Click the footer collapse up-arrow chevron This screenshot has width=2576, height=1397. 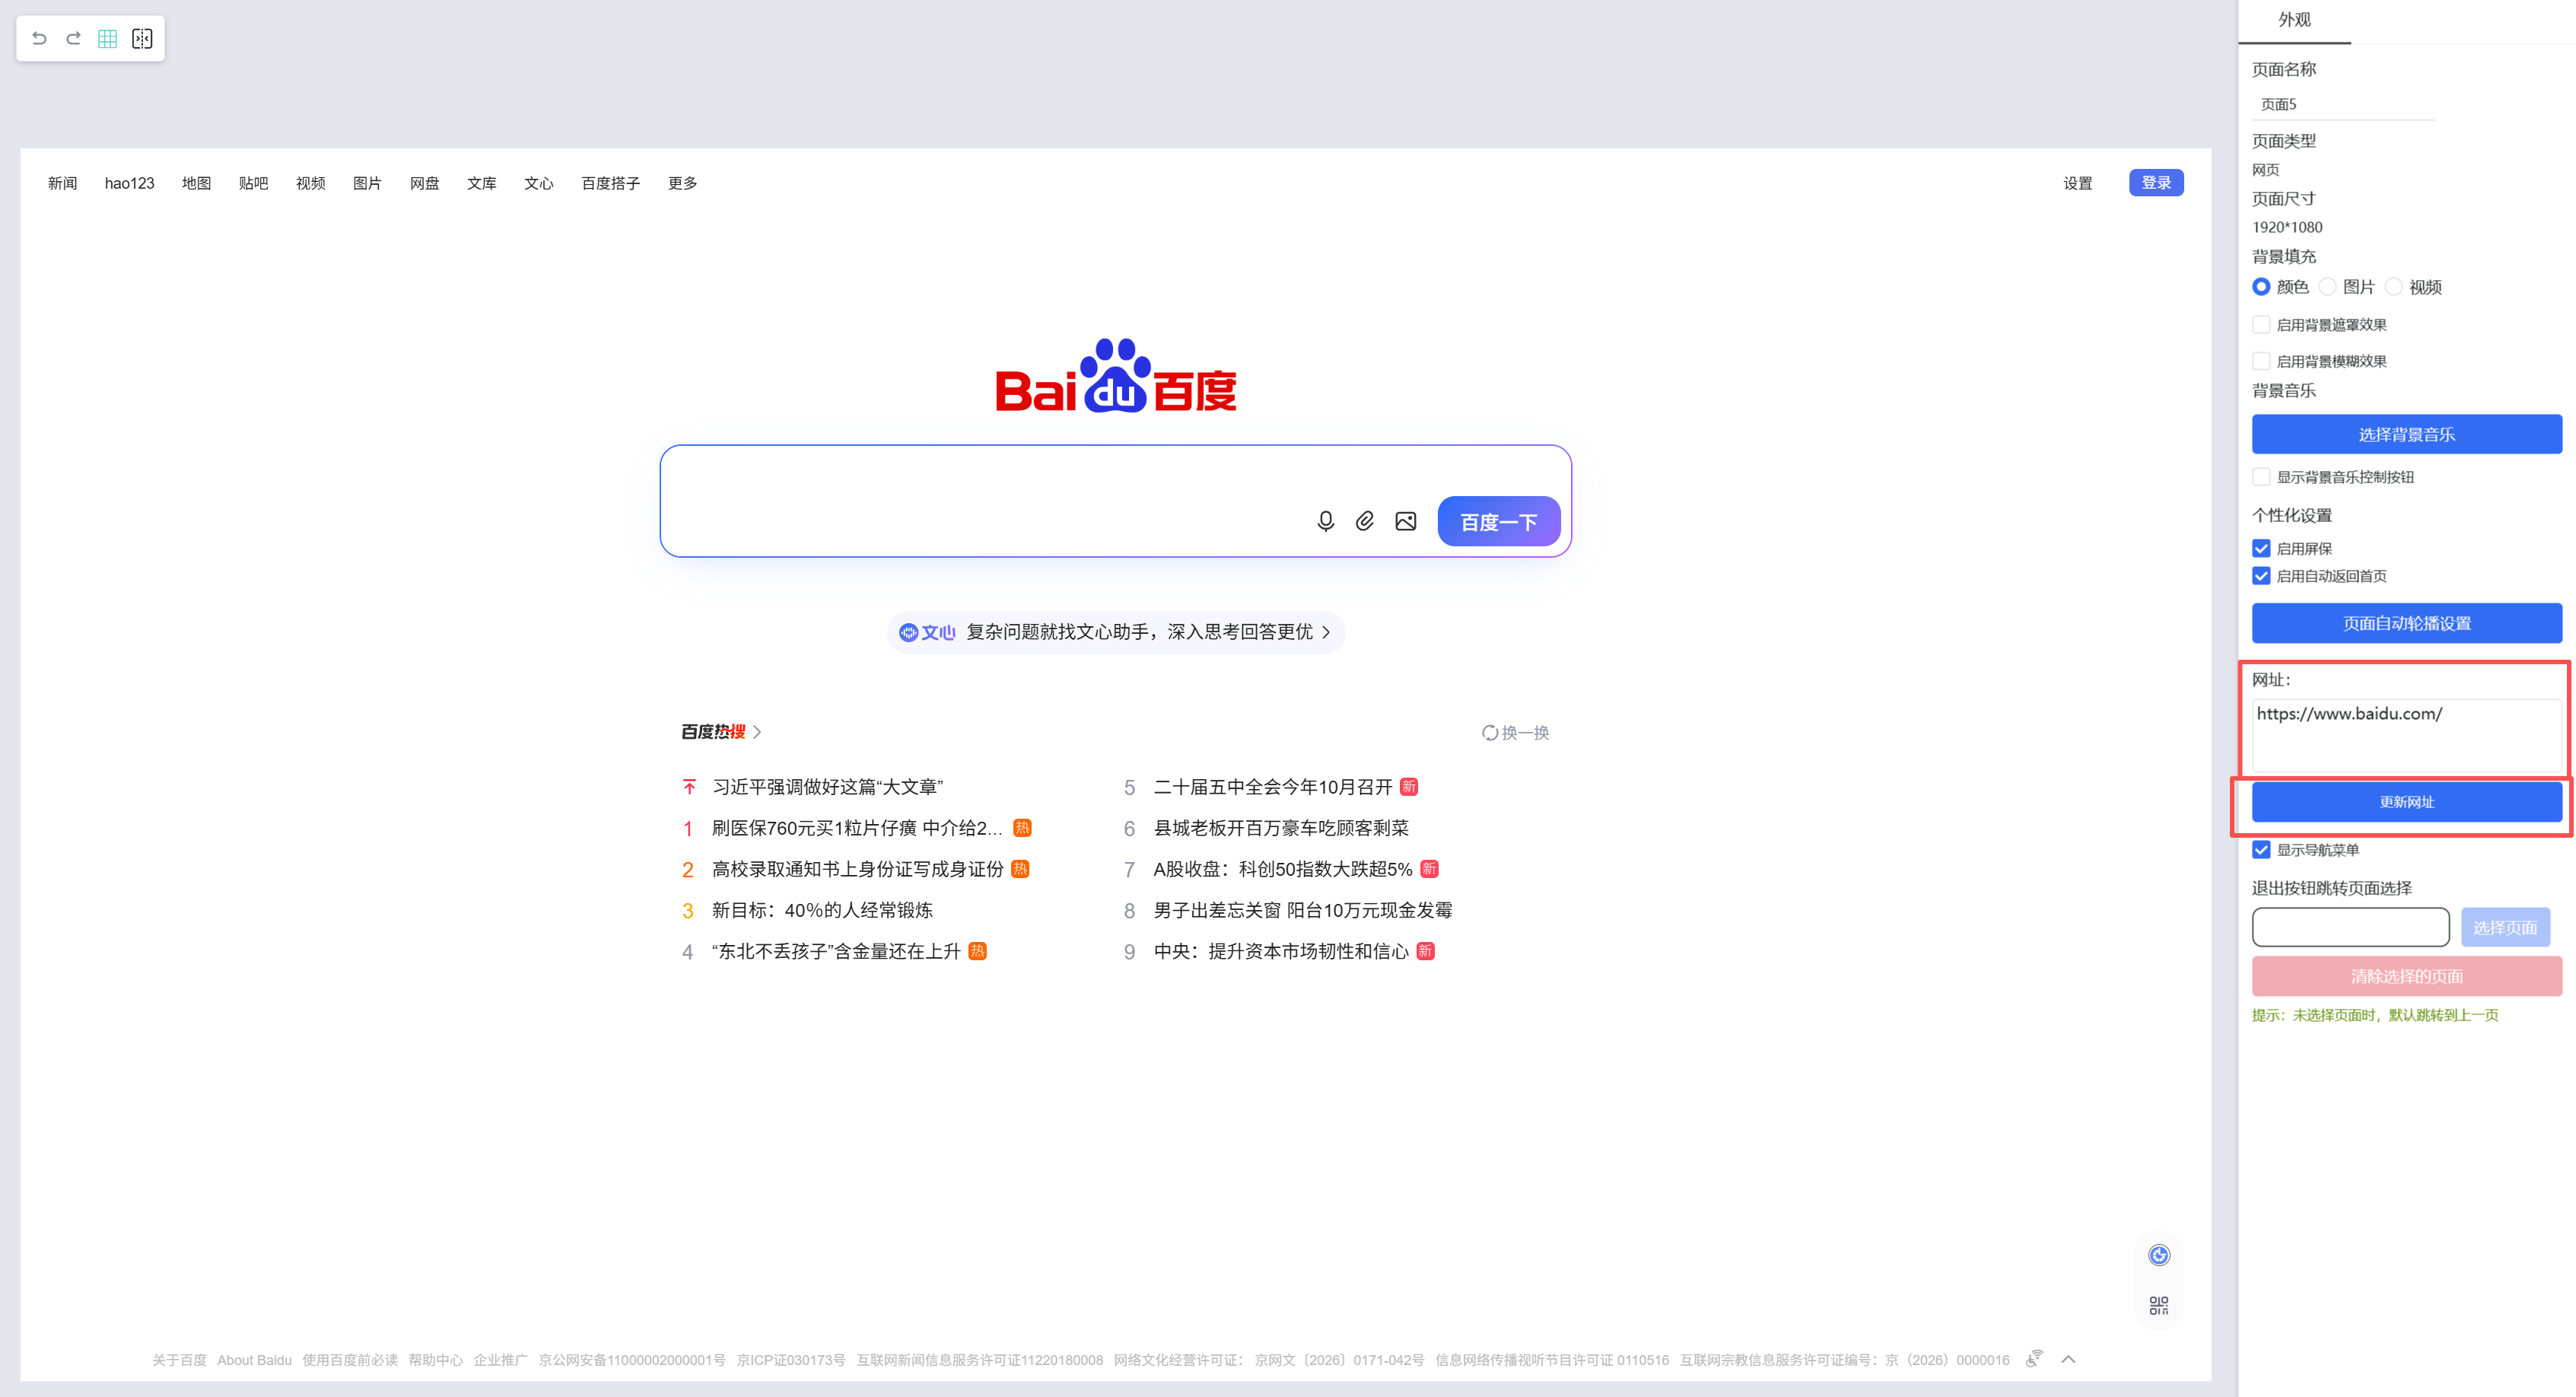tap(2068, 1359)
